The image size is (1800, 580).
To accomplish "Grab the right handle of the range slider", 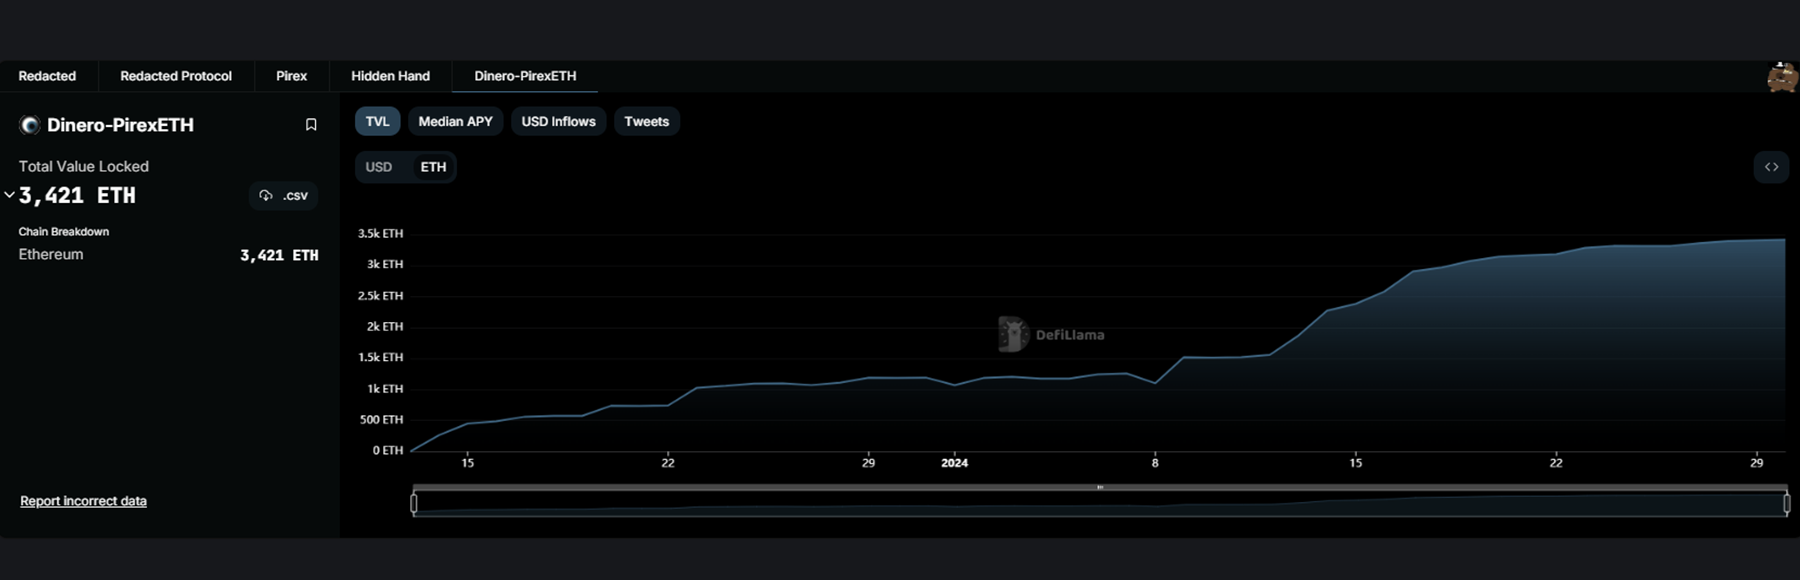I will coord(1787,503).
